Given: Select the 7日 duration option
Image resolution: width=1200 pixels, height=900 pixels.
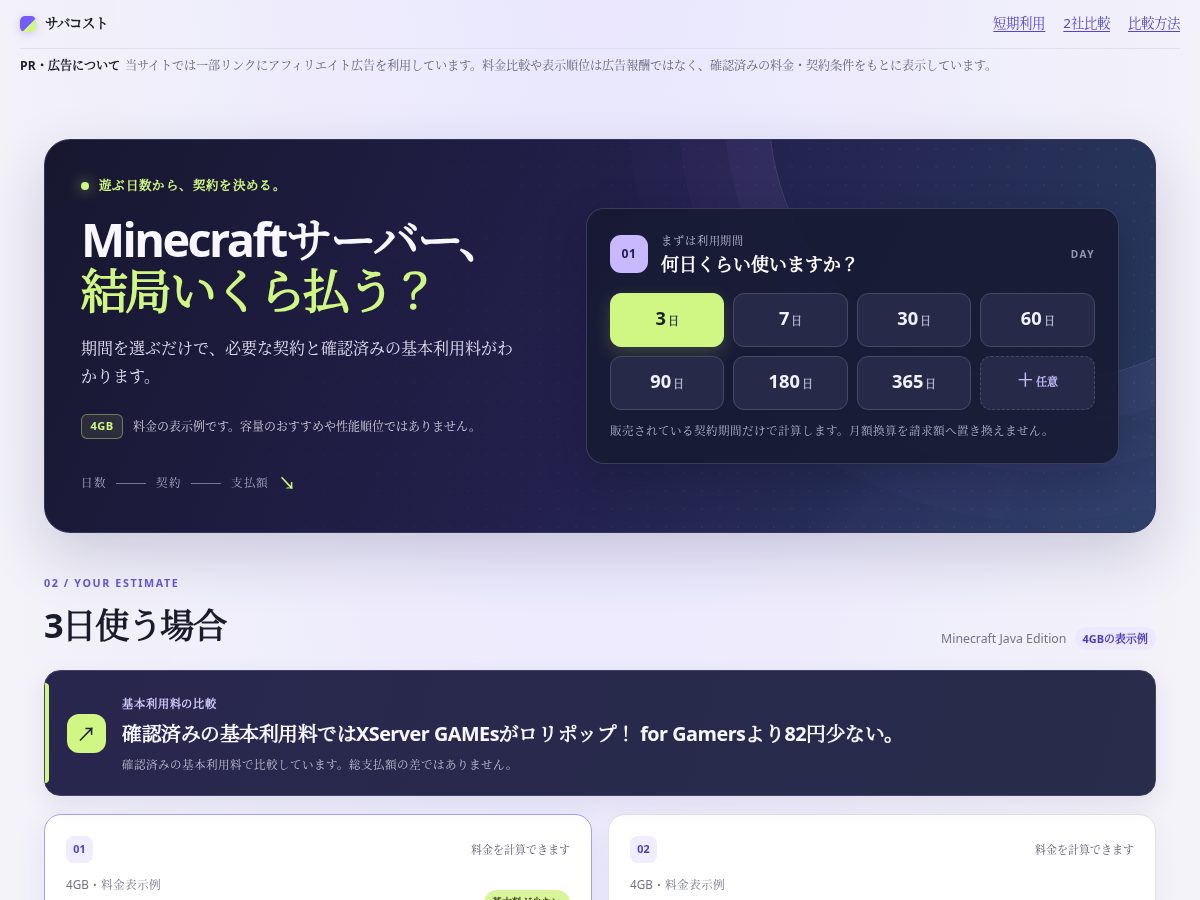Looking at the screenshot, I should 790,320.
